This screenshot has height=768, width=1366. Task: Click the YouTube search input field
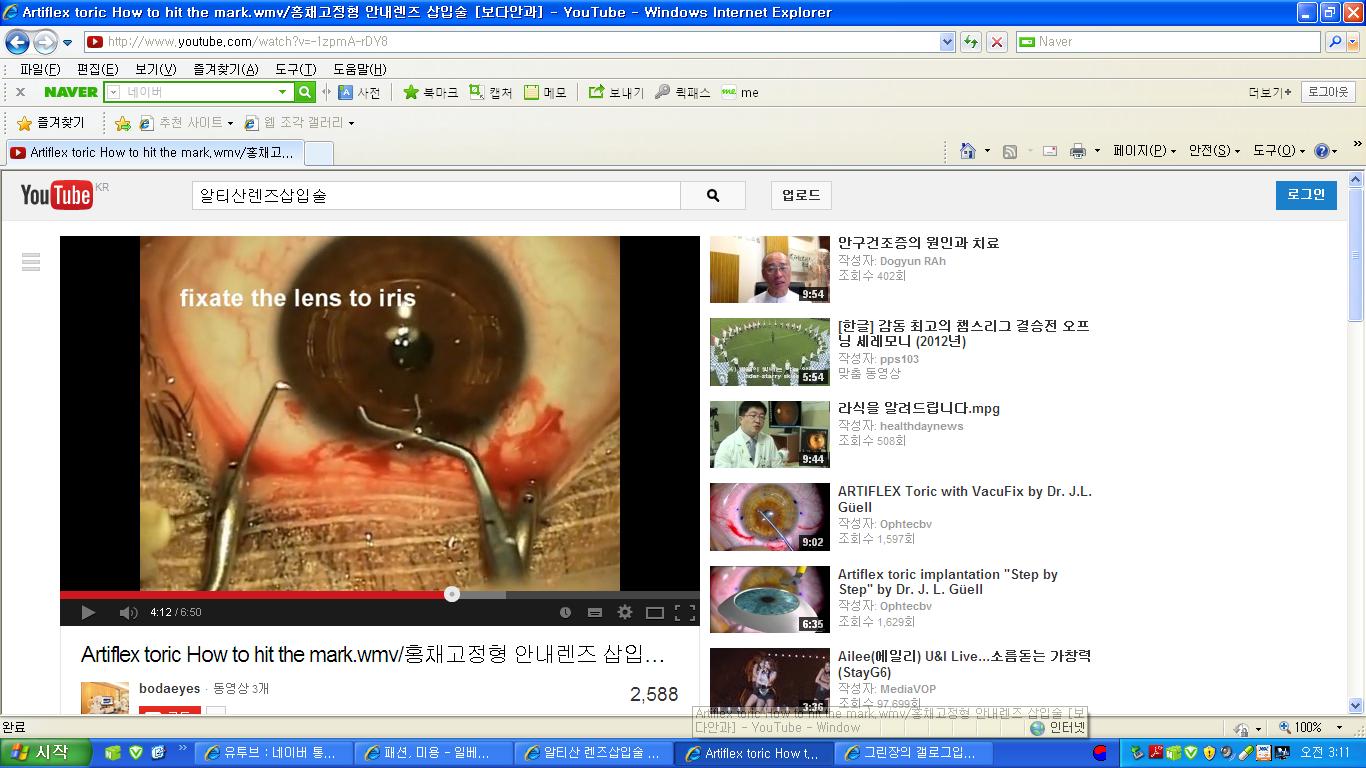[436, 196]
